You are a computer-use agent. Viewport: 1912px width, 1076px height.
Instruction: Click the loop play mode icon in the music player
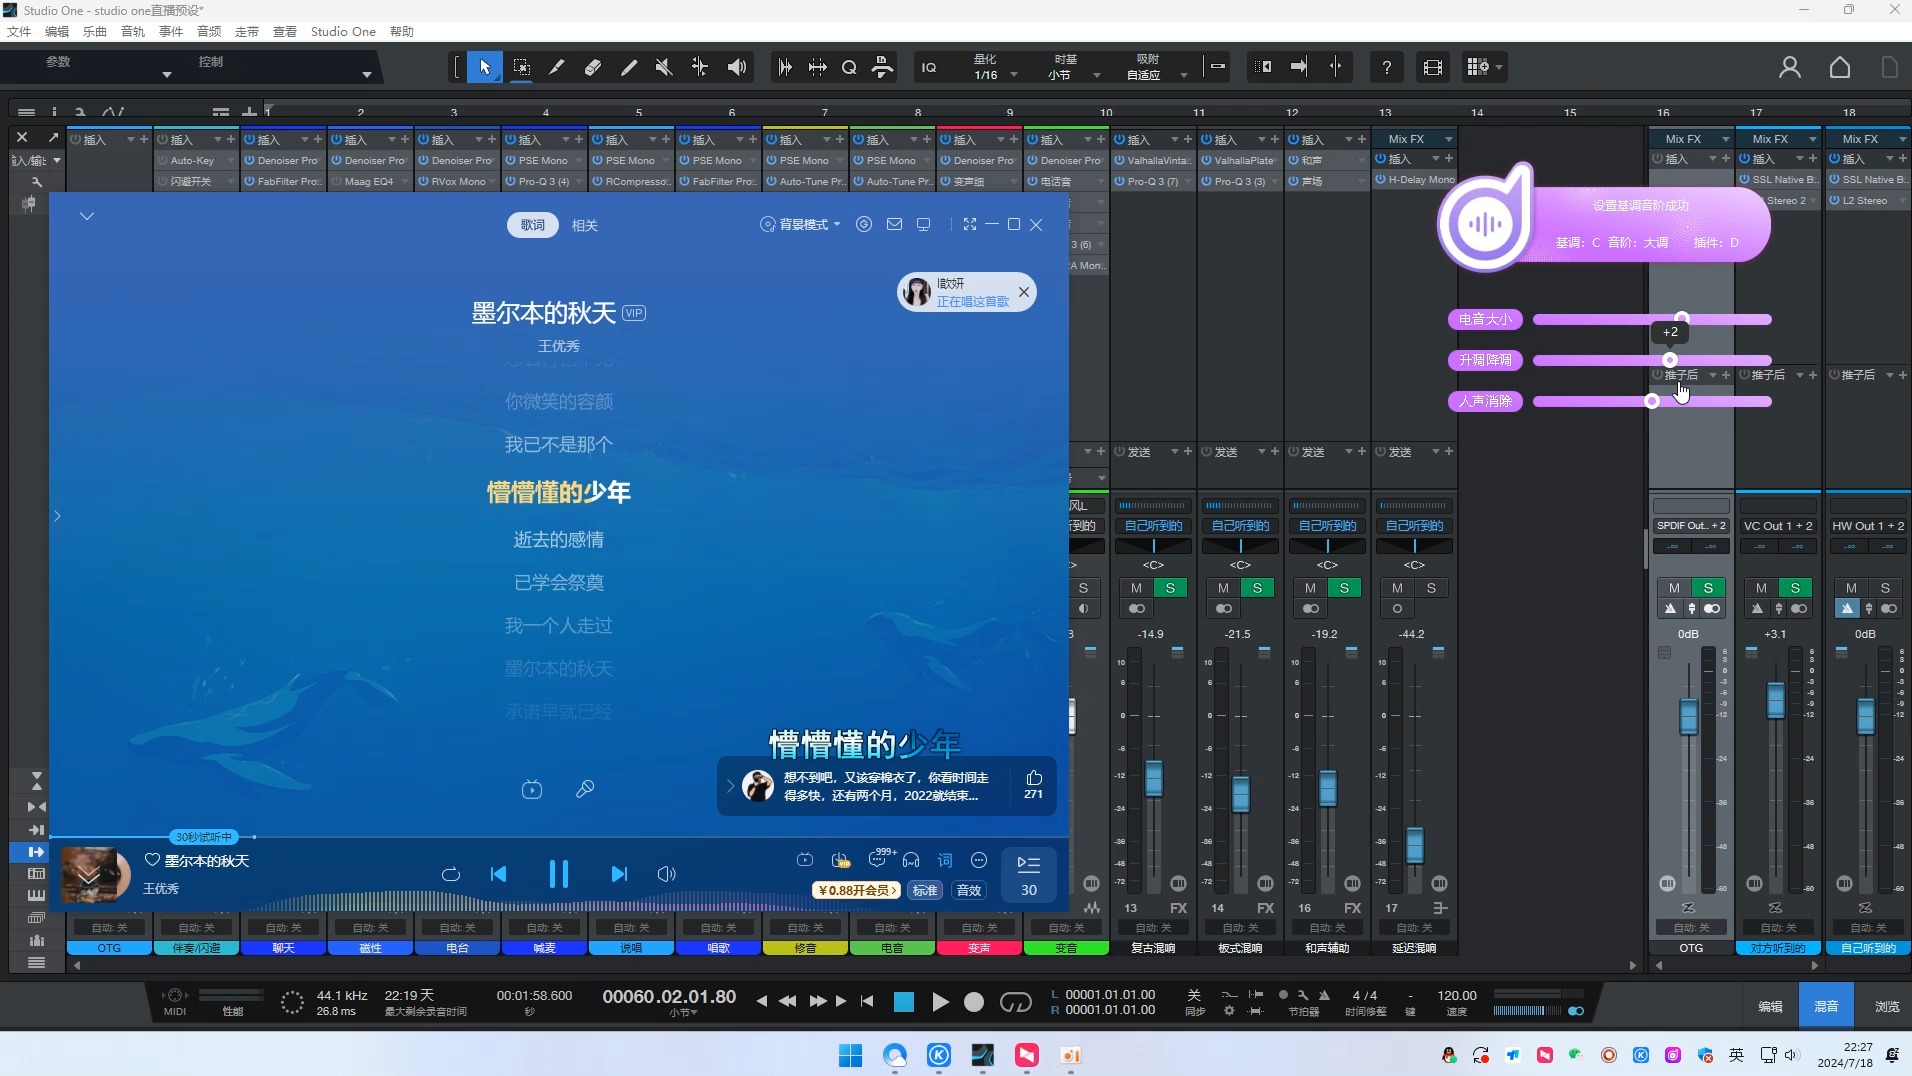click(451, 874)
